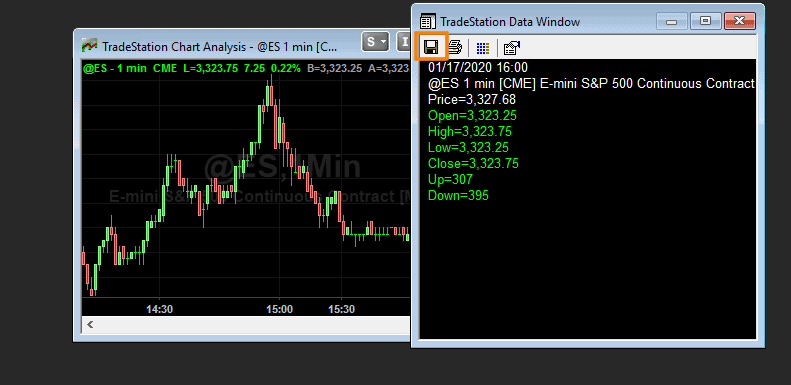The width and height of the screenshot is (791, 385).
Task: Click the 15:30 time axis label
Action: pos(342,309)
